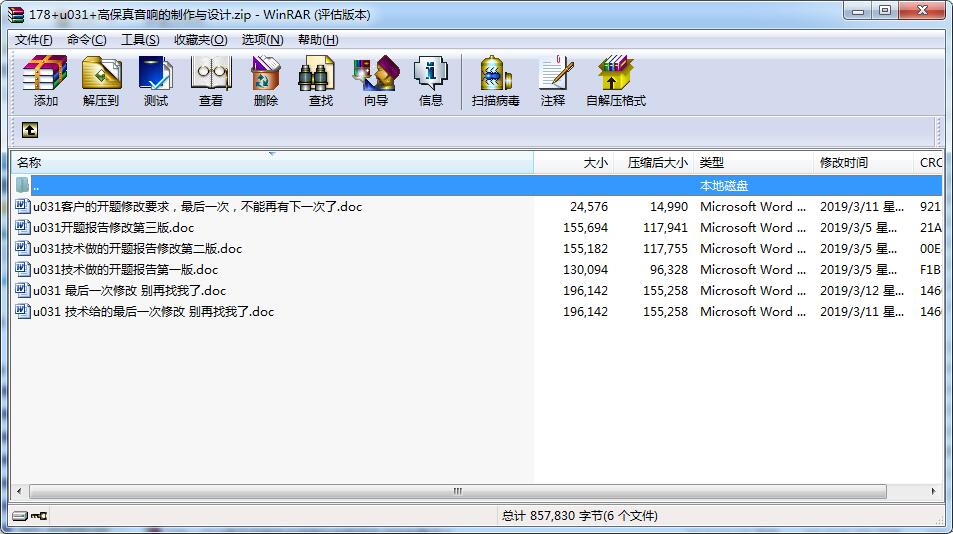
Task: Click status bar total 857,830 bytes text
Action: [x=580, y=516]
